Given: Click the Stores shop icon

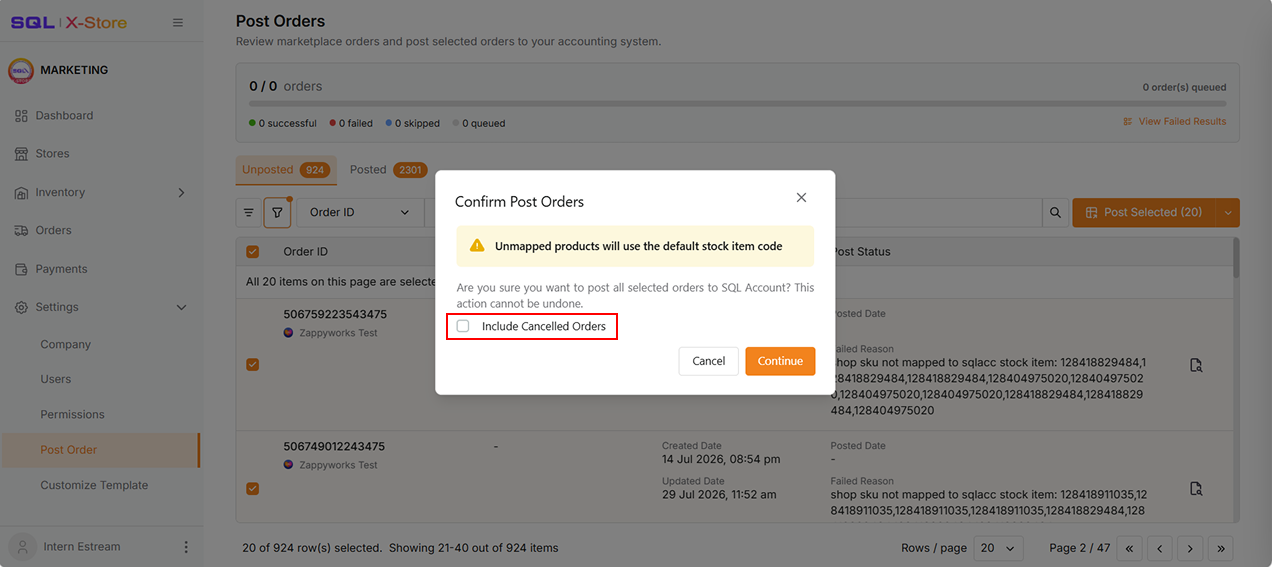Looking at the screenshot, I should pos(21,154).
